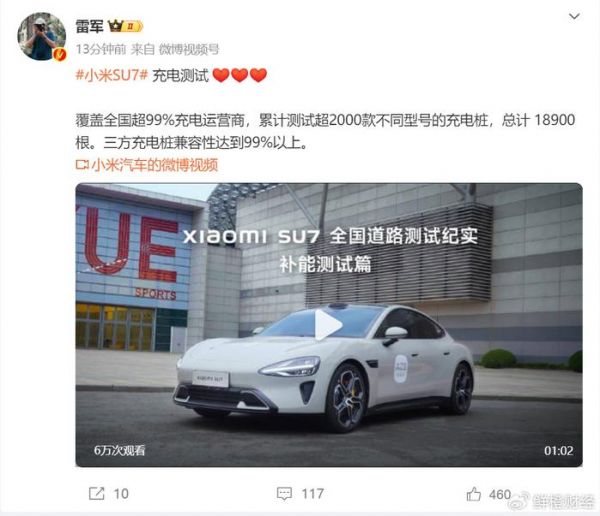Click the 01:02 video duration label

click(559, 451)
